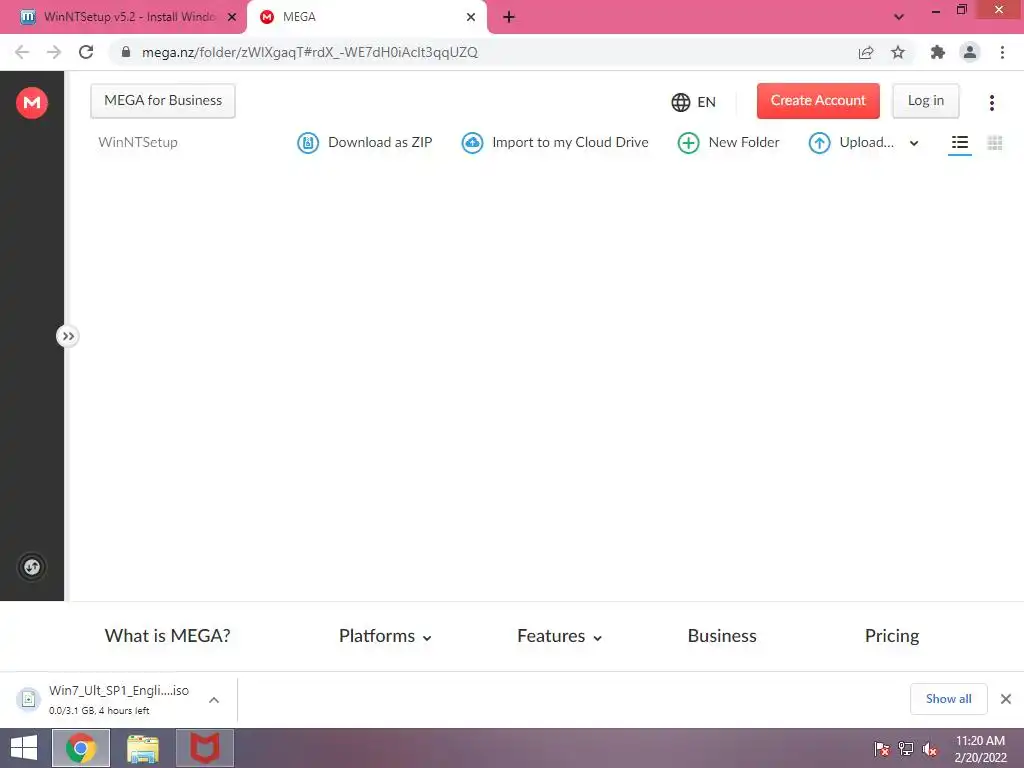Expand the Features menu
The width and height of the screenshot is (1024, 768).
559,636
